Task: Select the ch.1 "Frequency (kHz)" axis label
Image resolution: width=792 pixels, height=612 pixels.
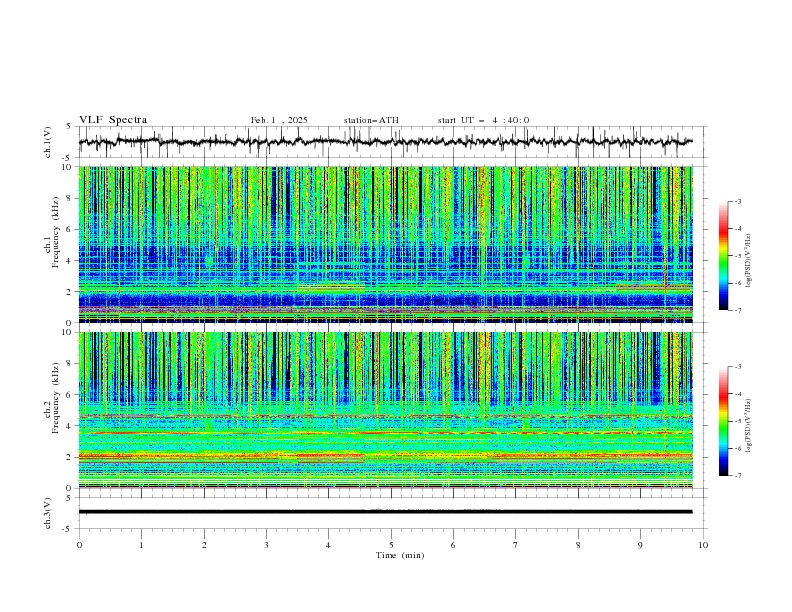Action: point(56,230)
